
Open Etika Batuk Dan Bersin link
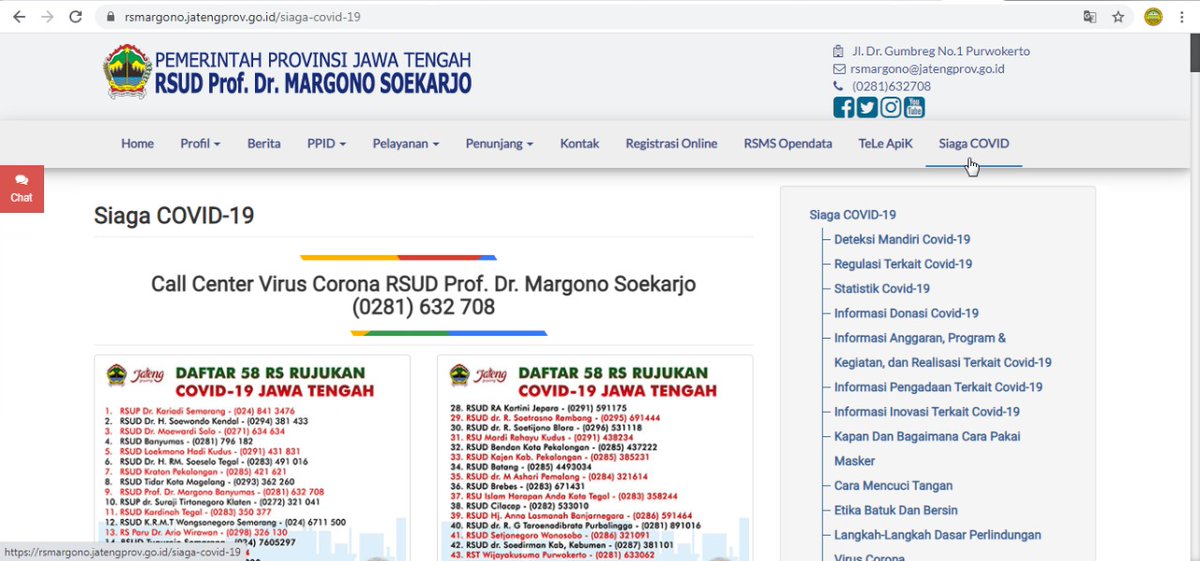[897, 510]
